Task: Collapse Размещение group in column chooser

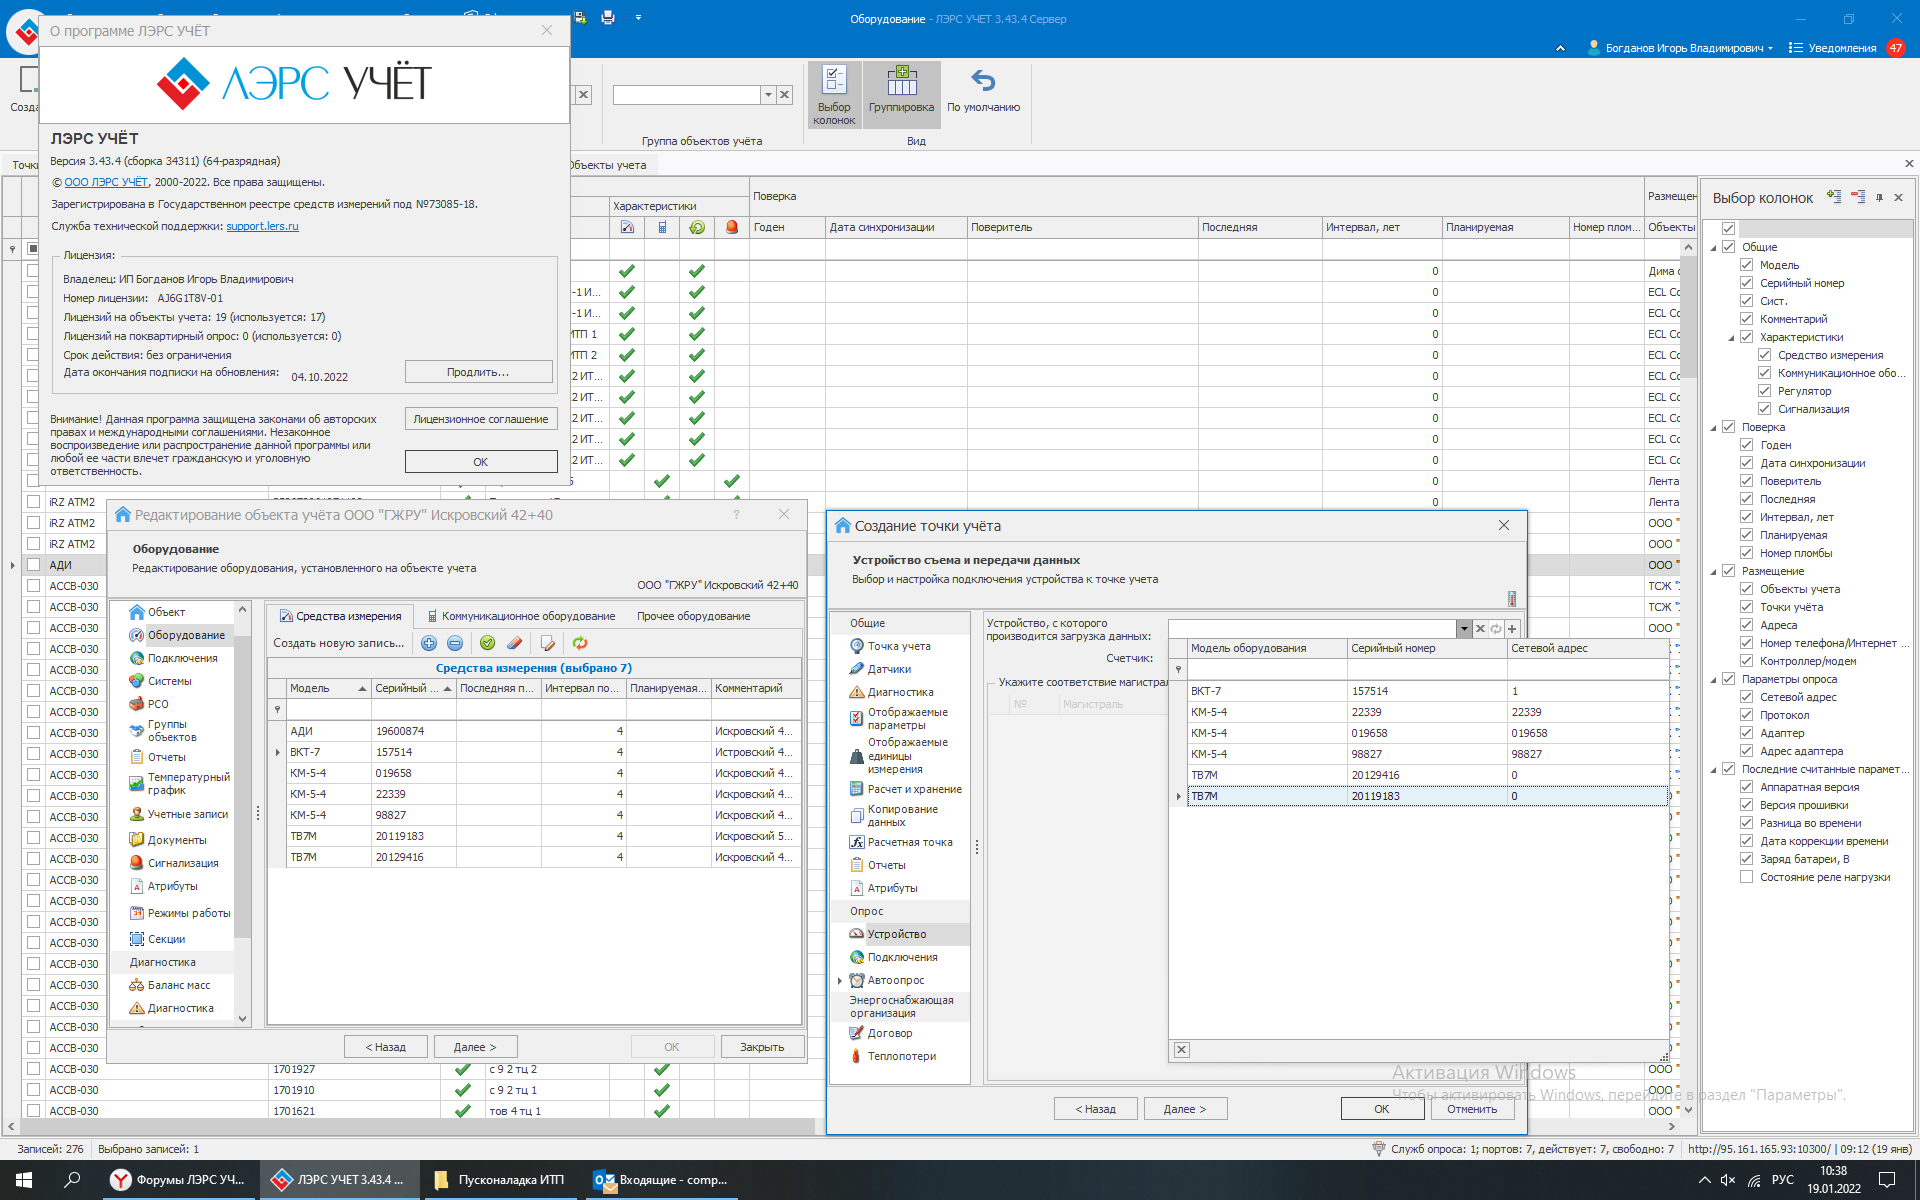Action: [1714, 572]
